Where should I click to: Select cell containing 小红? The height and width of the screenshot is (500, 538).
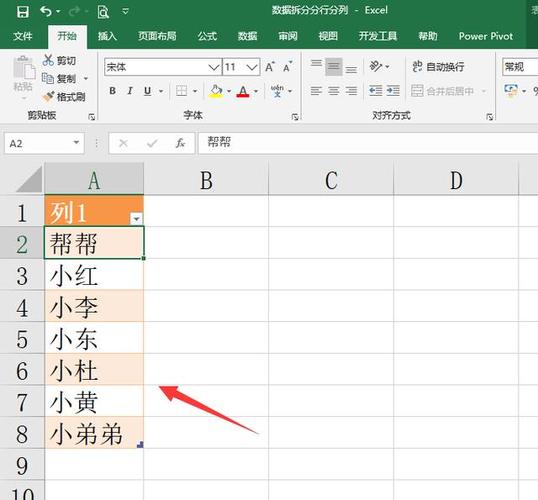coord(94,275)
